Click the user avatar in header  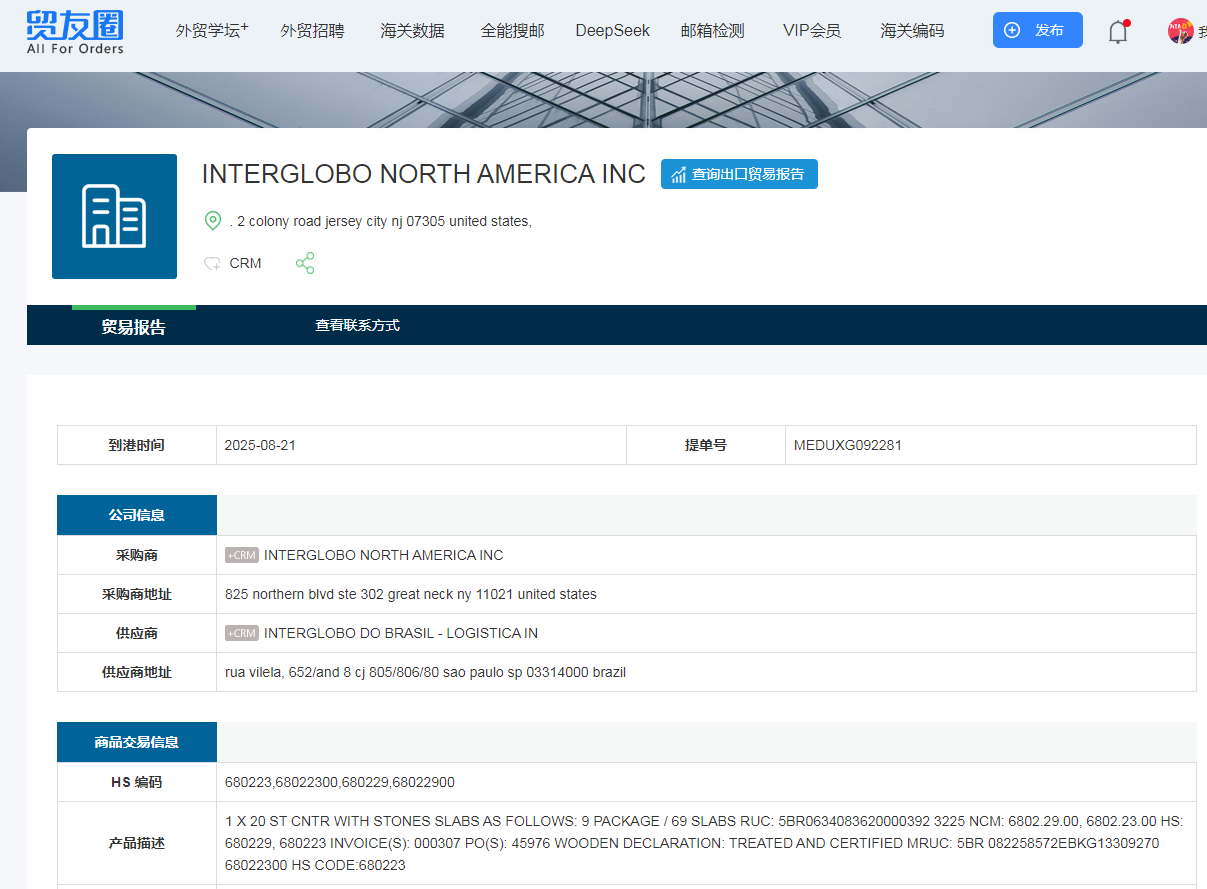tap(1180, 31)
